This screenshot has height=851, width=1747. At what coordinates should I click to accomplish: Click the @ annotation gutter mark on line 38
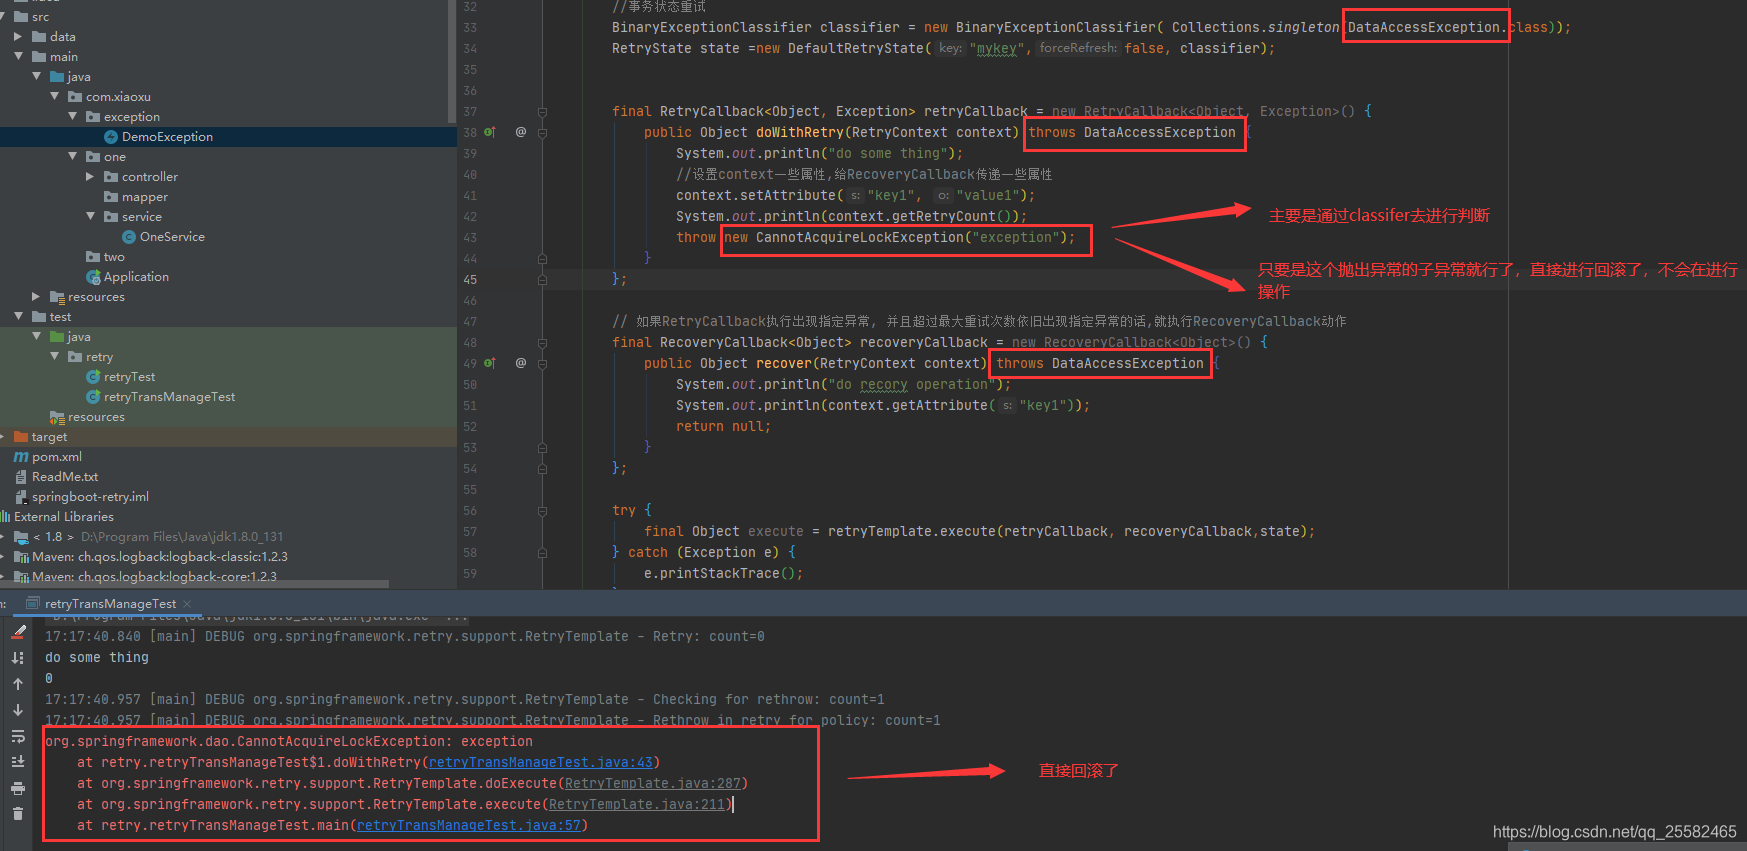tap(521, 132)
